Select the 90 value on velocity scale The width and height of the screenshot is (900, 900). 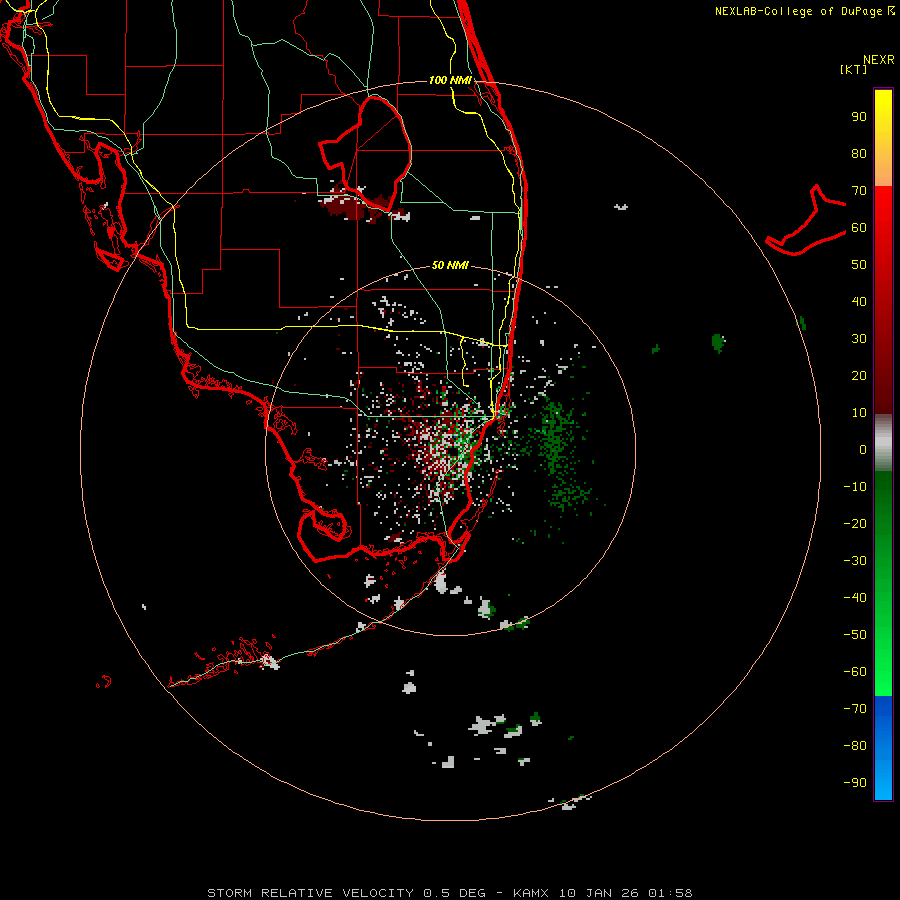point(859,117)
